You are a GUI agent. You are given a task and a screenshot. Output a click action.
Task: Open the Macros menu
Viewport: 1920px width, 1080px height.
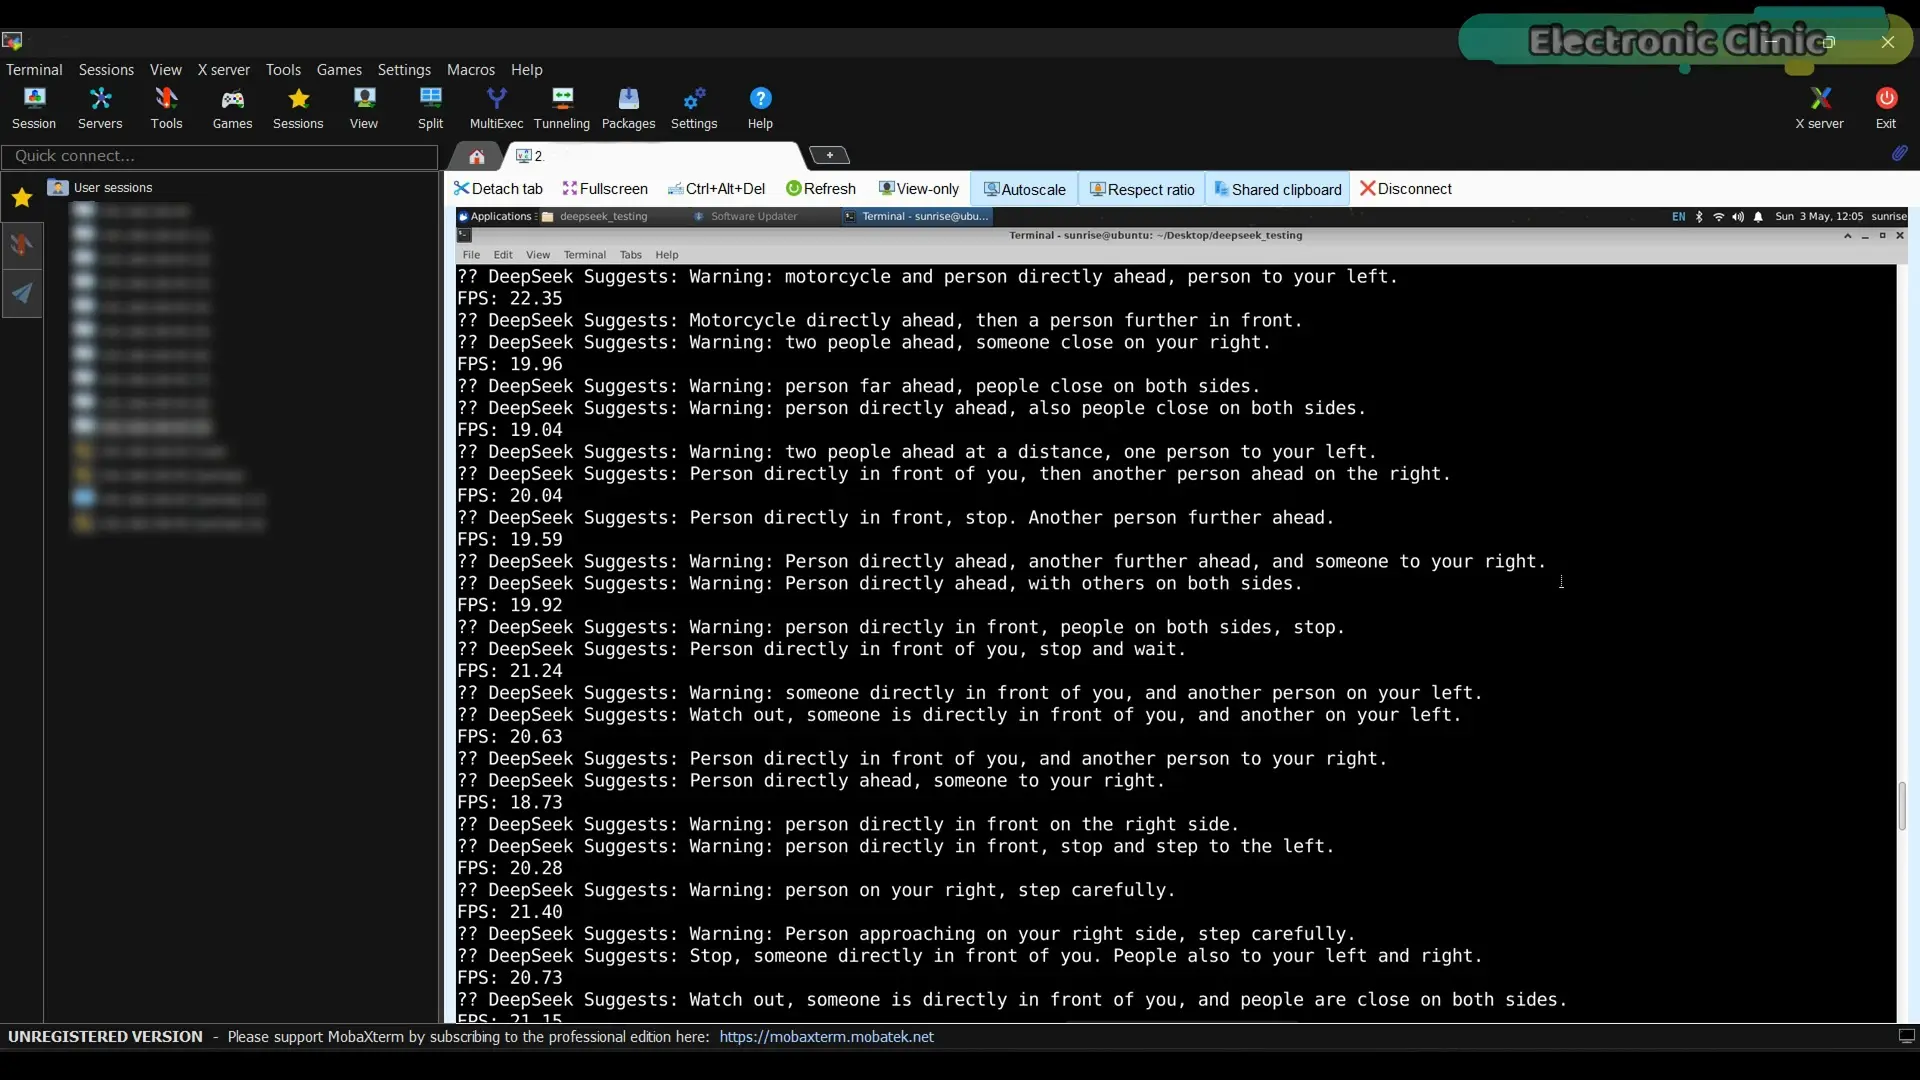click(x=471, y=70)
